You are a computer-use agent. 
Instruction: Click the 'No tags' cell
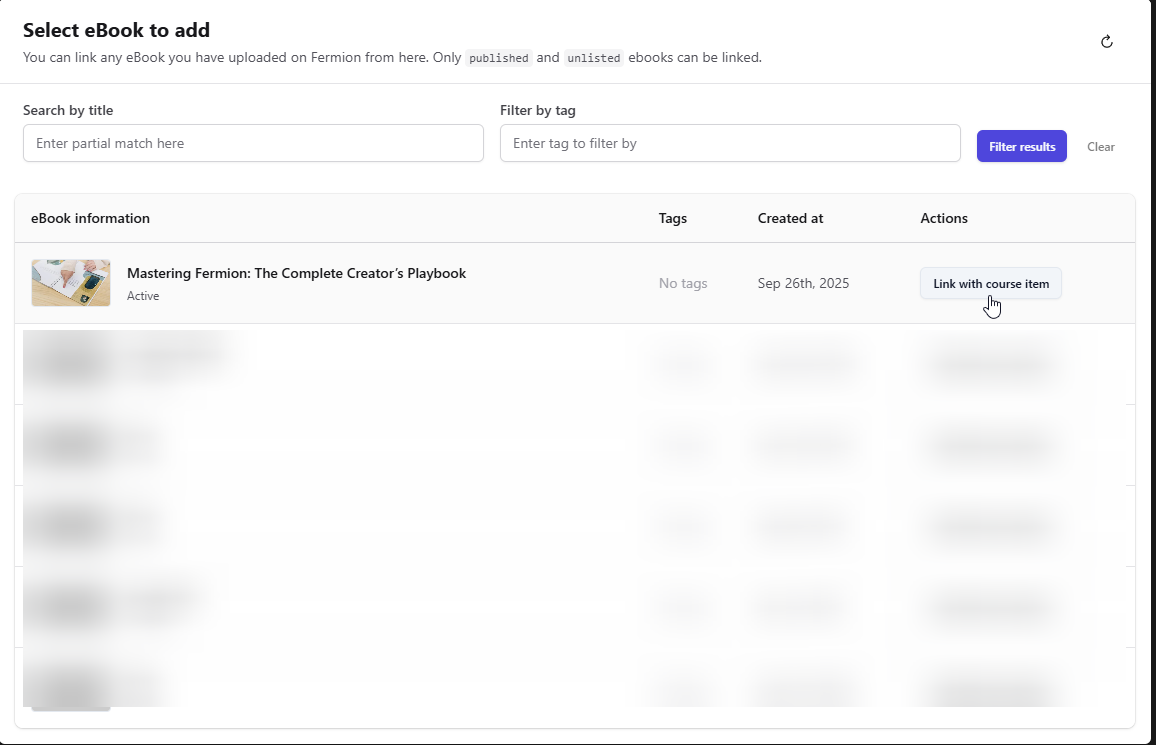[x=682, y=284]
